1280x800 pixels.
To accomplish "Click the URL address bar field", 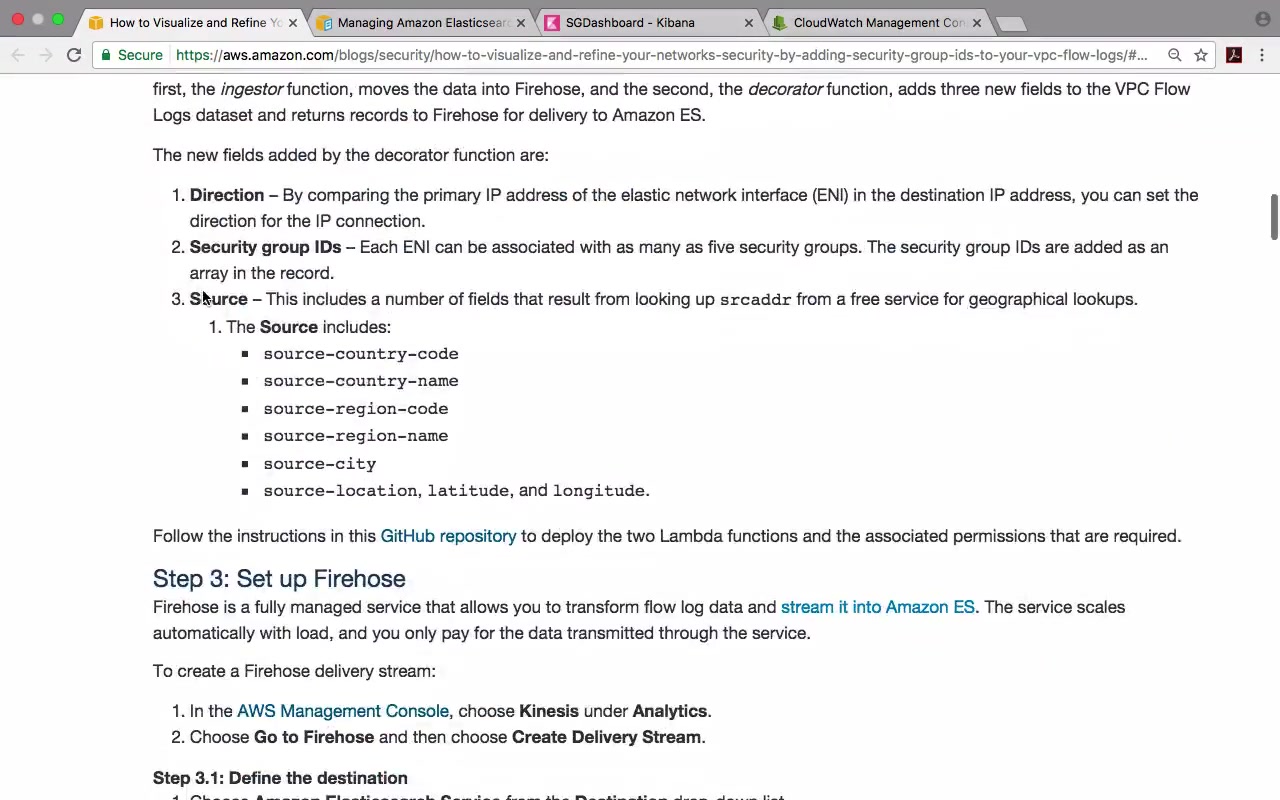I will (x=660, y=55).
